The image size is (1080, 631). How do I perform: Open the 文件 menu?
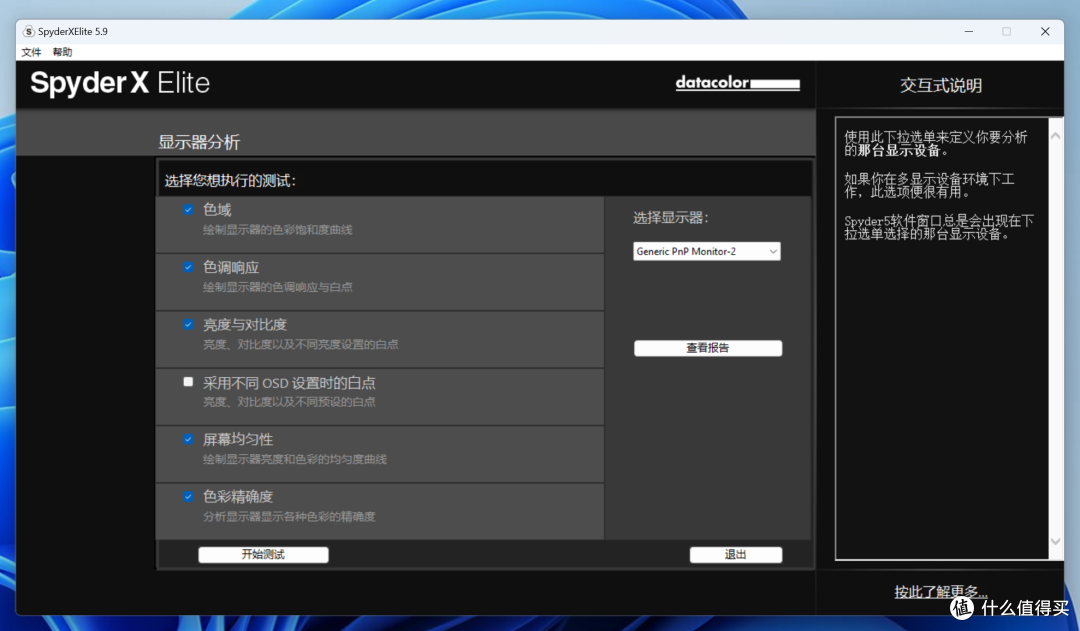[31, 52]
